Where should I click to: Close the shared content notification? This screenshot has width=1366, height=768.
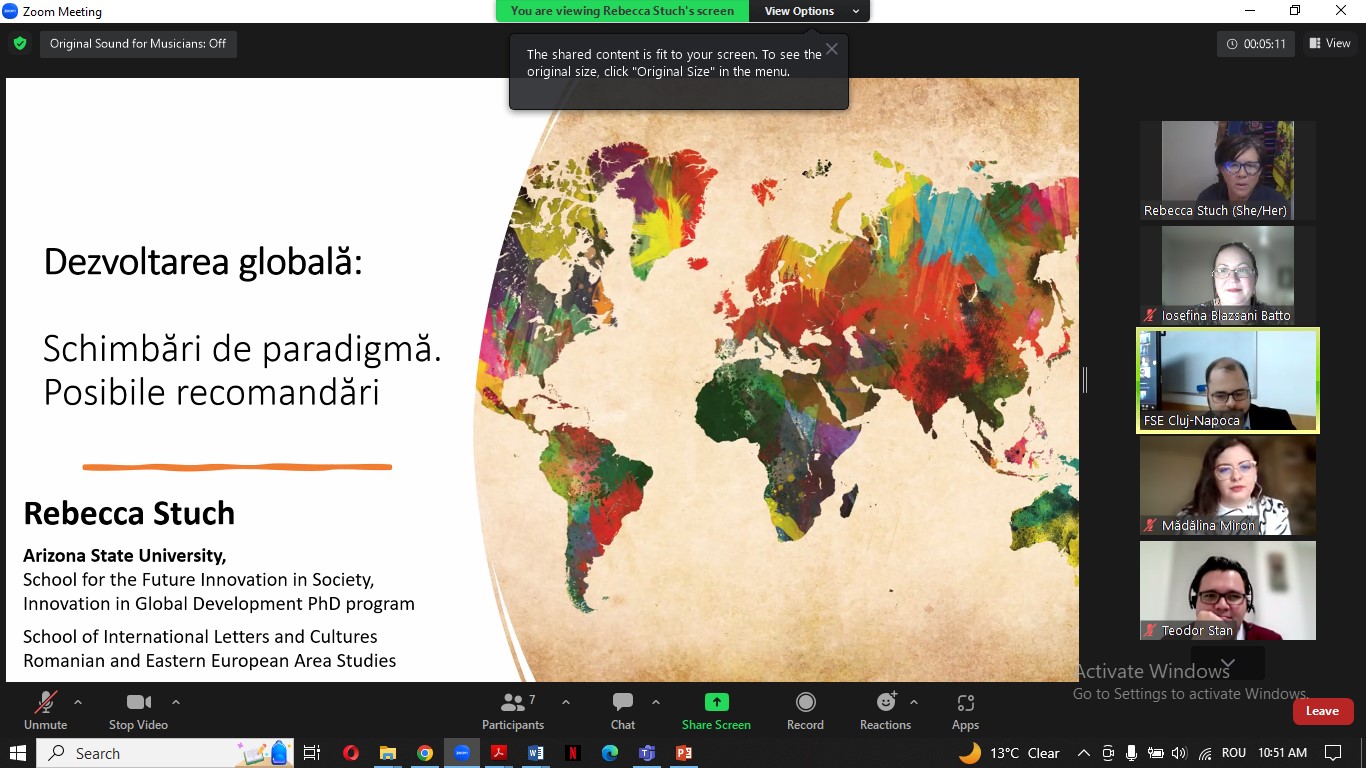(831, 48)
